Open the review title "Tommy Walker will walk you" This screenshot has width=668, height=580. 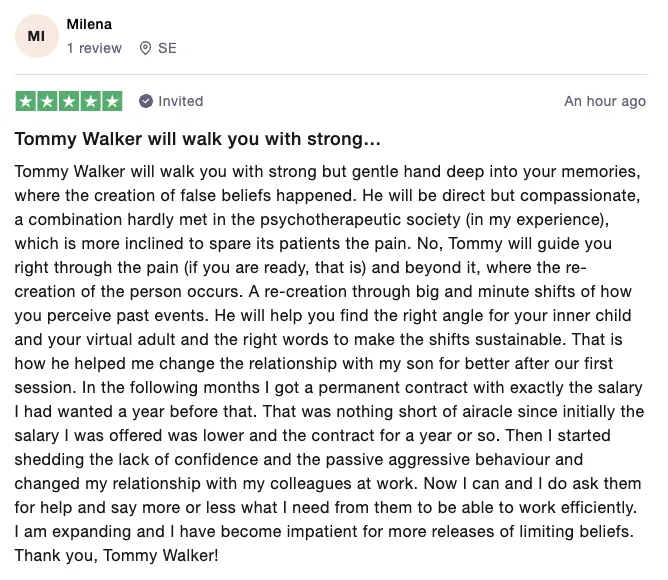197,138
